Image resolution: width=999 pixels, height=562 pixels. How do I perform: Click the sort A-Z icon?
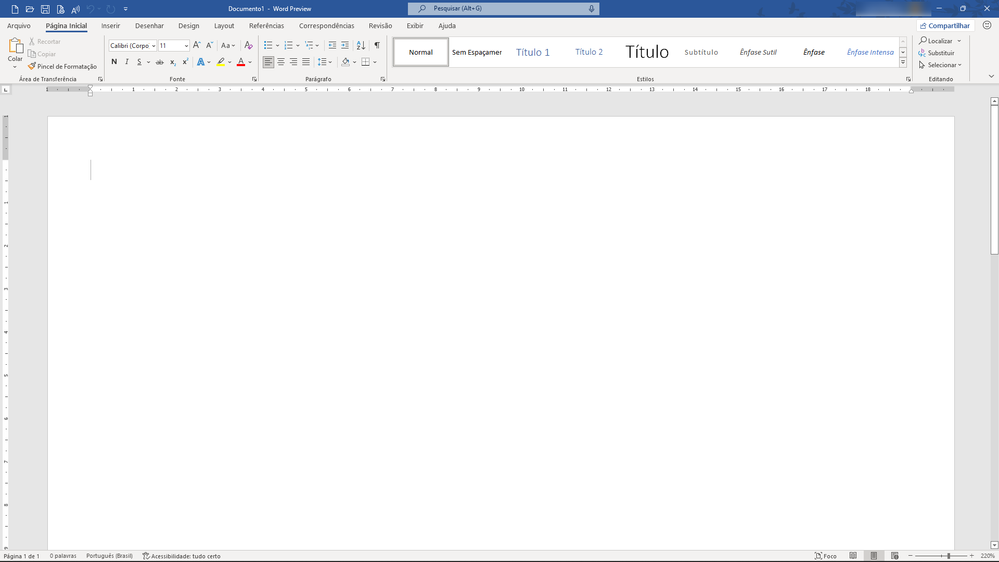(x=361, y=45)
